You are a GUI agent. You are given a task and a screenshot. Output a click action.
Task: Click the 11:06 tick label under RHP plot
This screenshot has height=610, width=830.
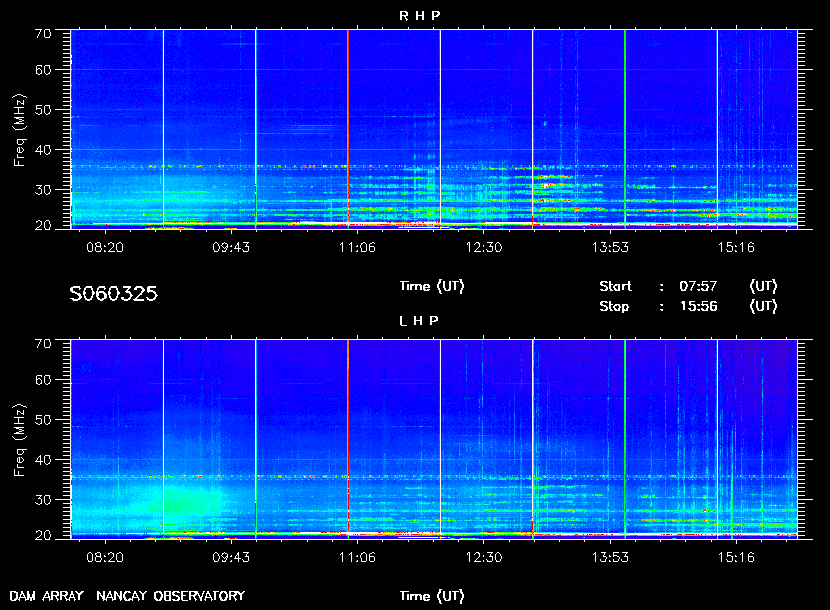357,247
